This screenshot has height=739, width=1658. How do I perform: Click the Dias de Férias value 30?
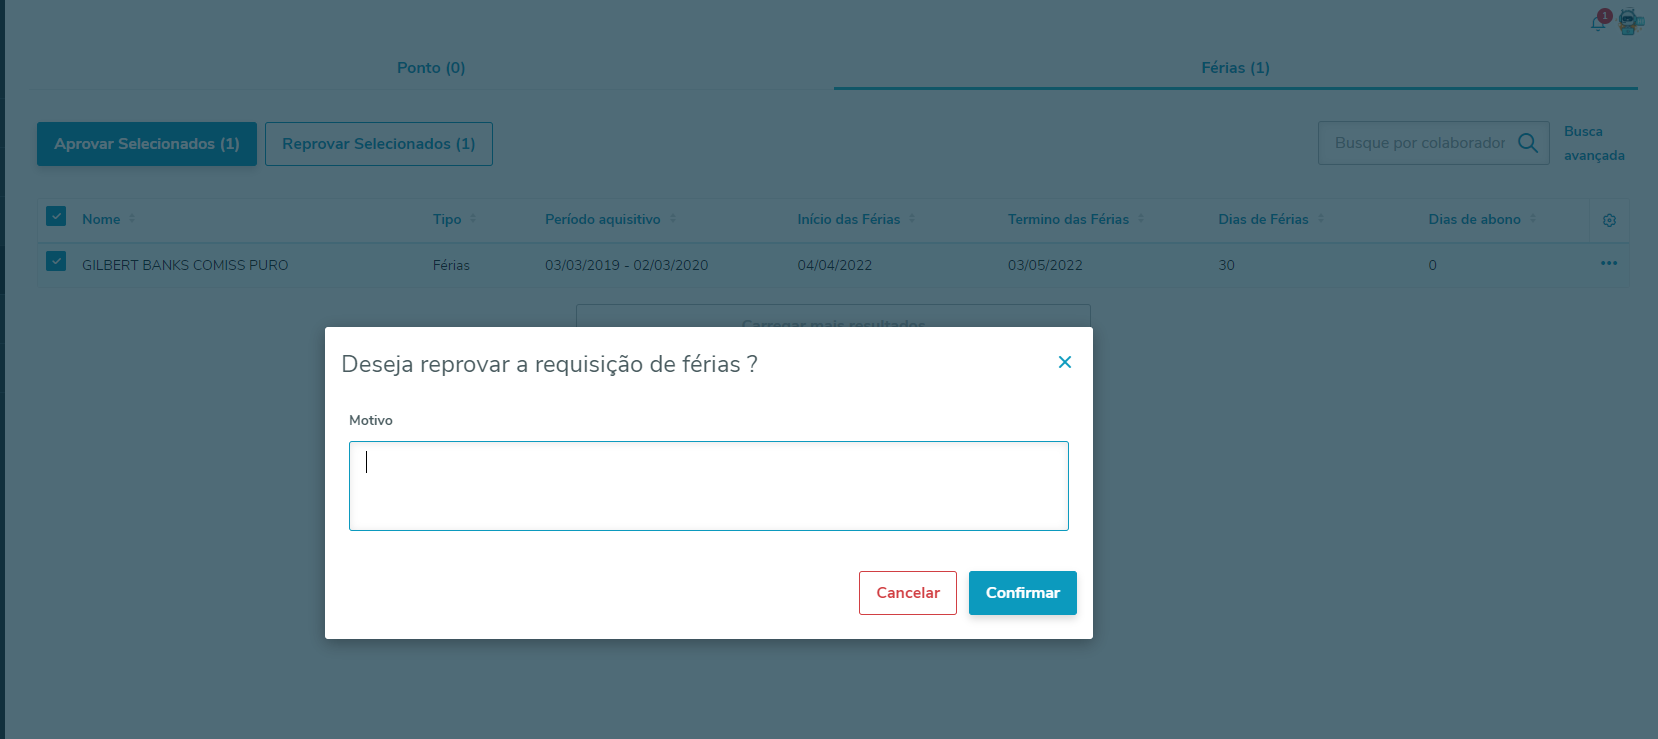pyautogui.click(x=1226, y=265)
